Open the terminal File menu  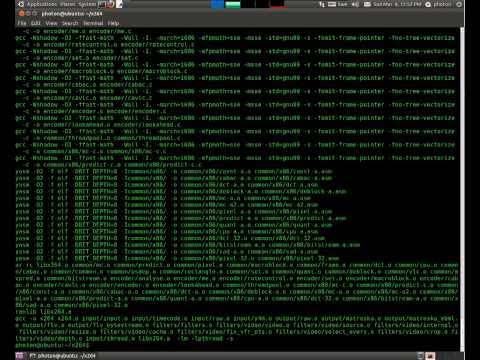pos(22,23)
